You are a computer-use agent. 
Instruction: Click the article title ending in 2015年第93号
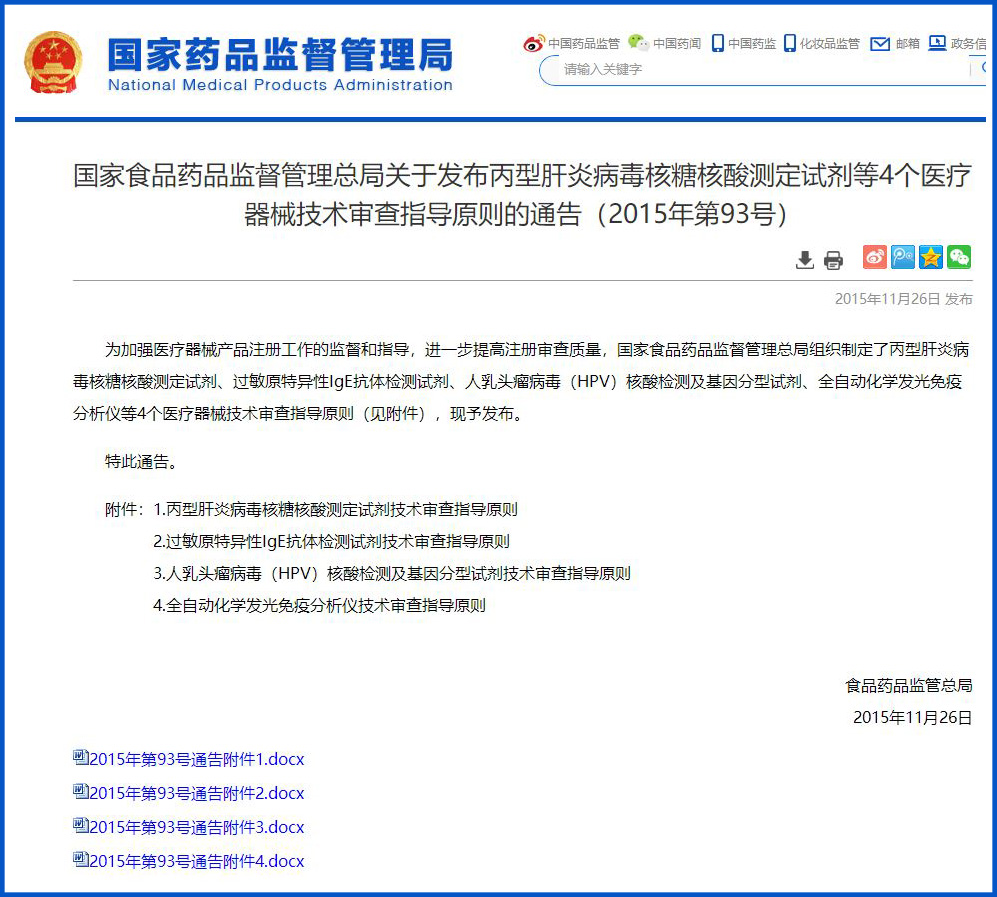click(522, 195)
